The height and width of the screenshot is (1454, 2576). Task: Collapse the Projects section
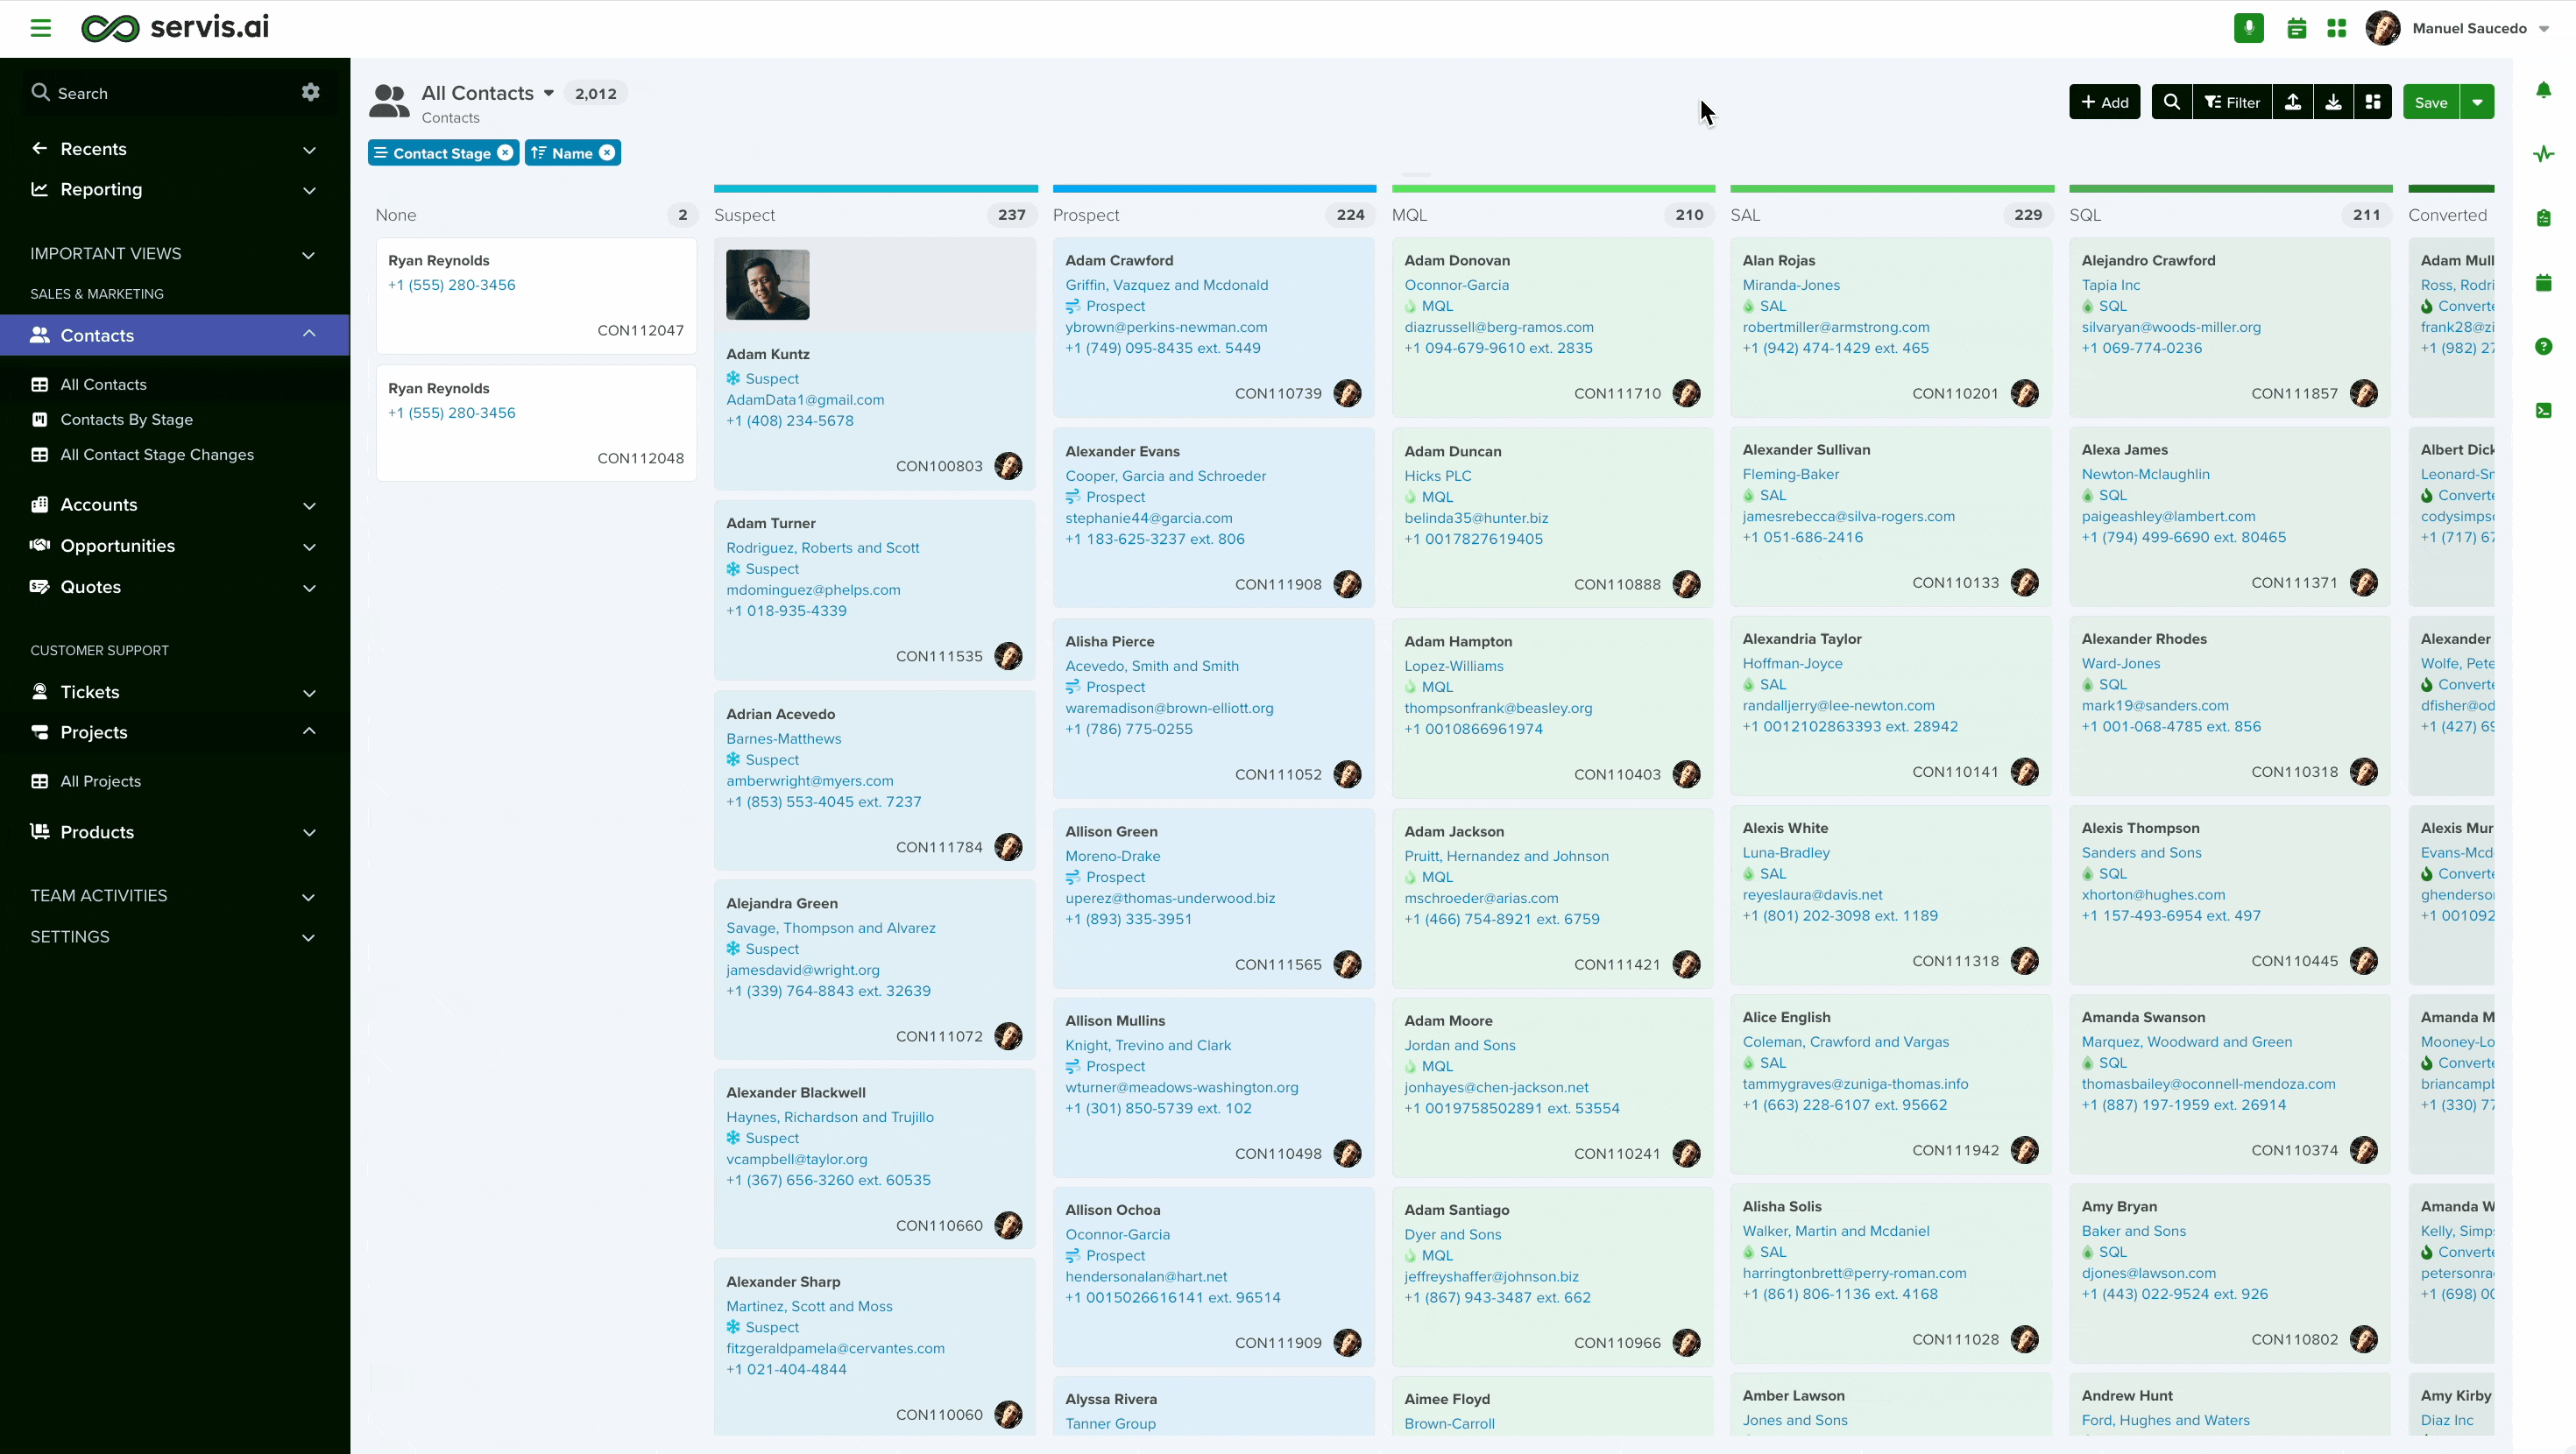pos(309,732)
